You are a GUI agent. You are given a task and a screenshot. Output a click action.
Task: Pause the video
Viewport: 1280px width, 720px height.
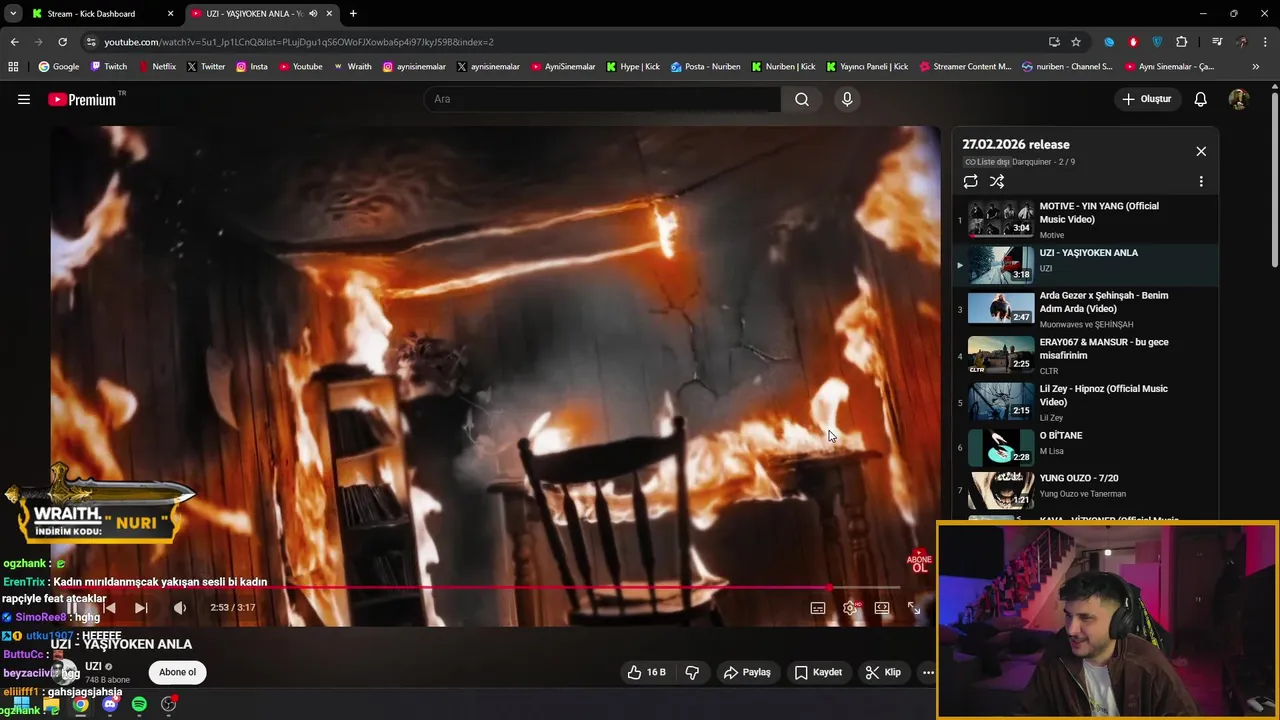click(72, 607)
